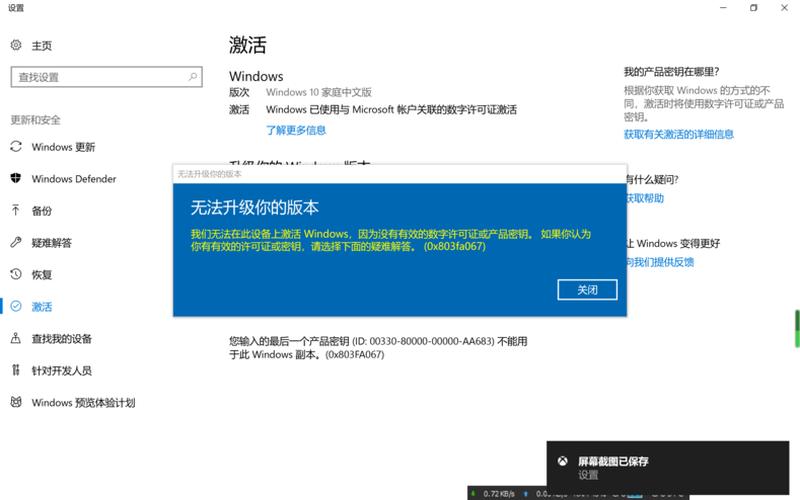Click the 我的产品密钥在哪里? heading

(671, 72)
